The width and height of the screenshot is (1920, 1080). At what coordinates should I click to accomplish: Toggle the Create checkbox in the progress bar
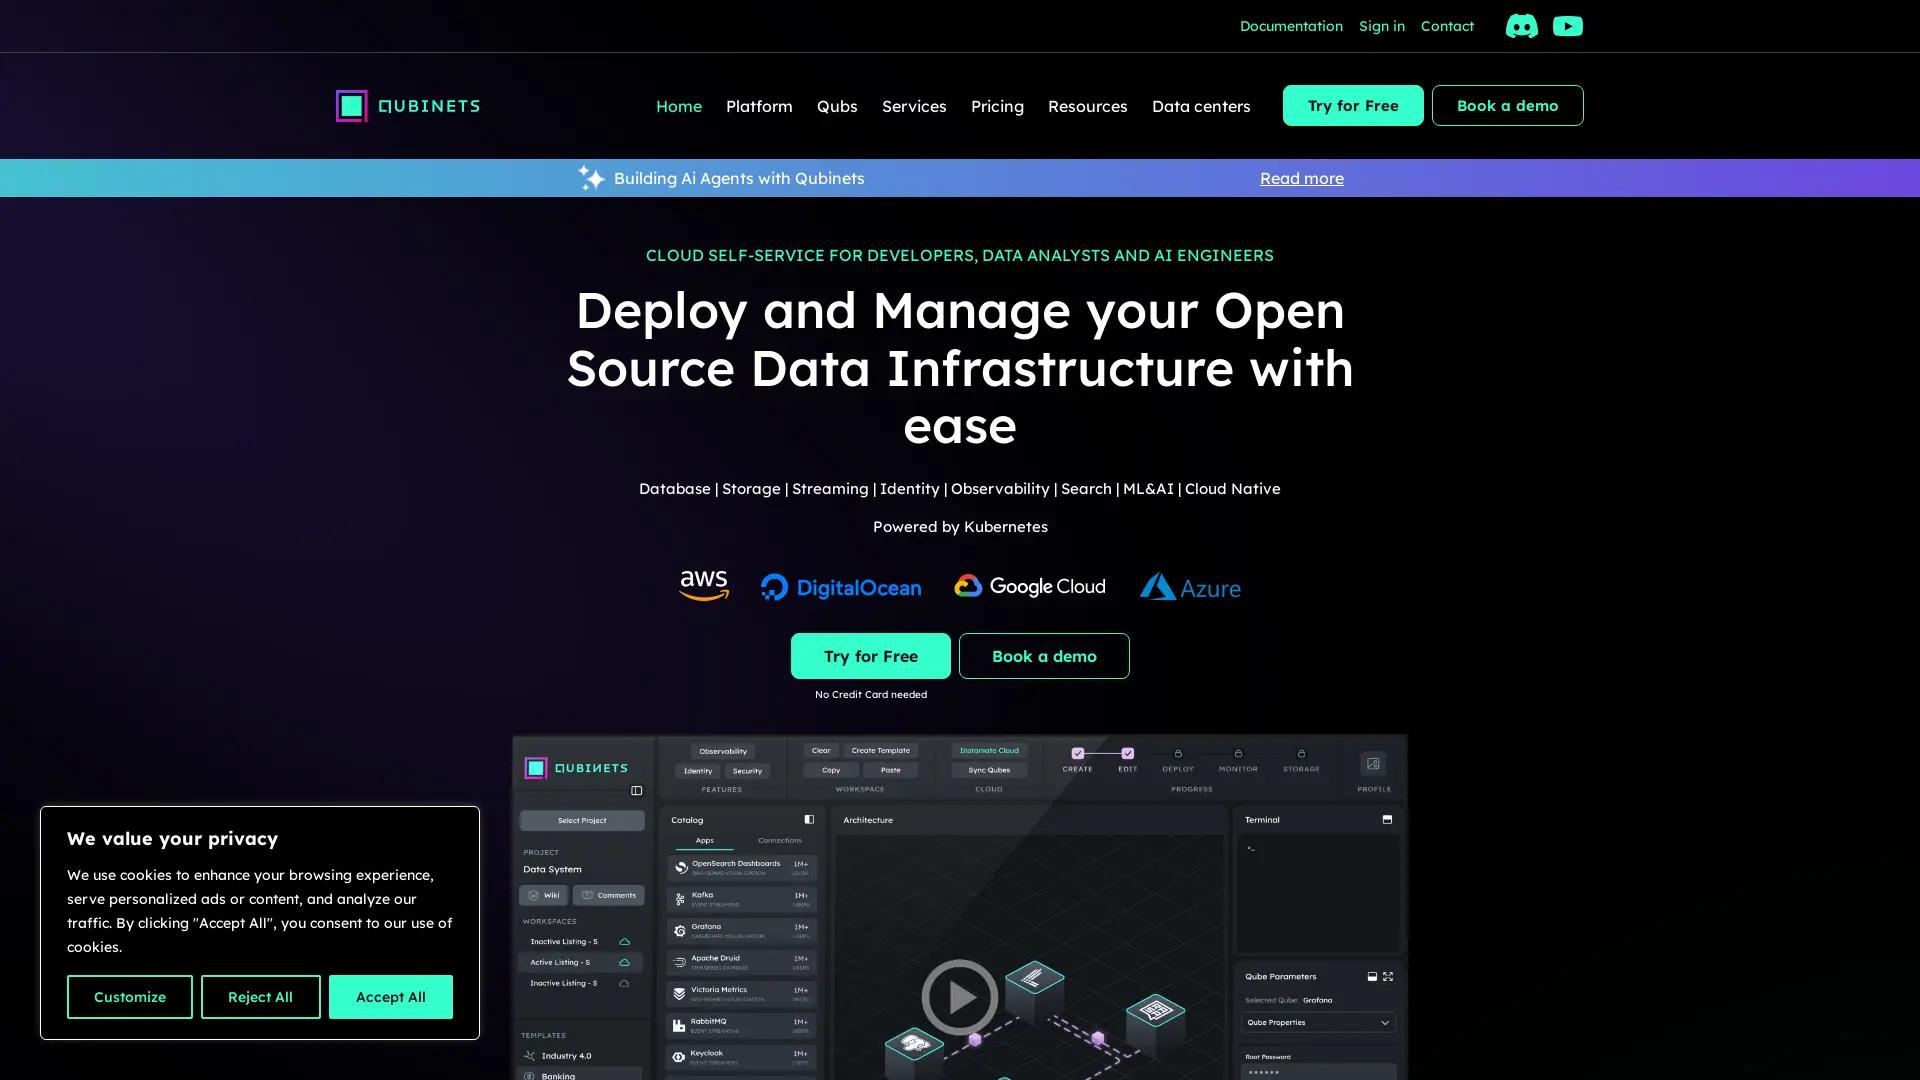(1077, 753)
